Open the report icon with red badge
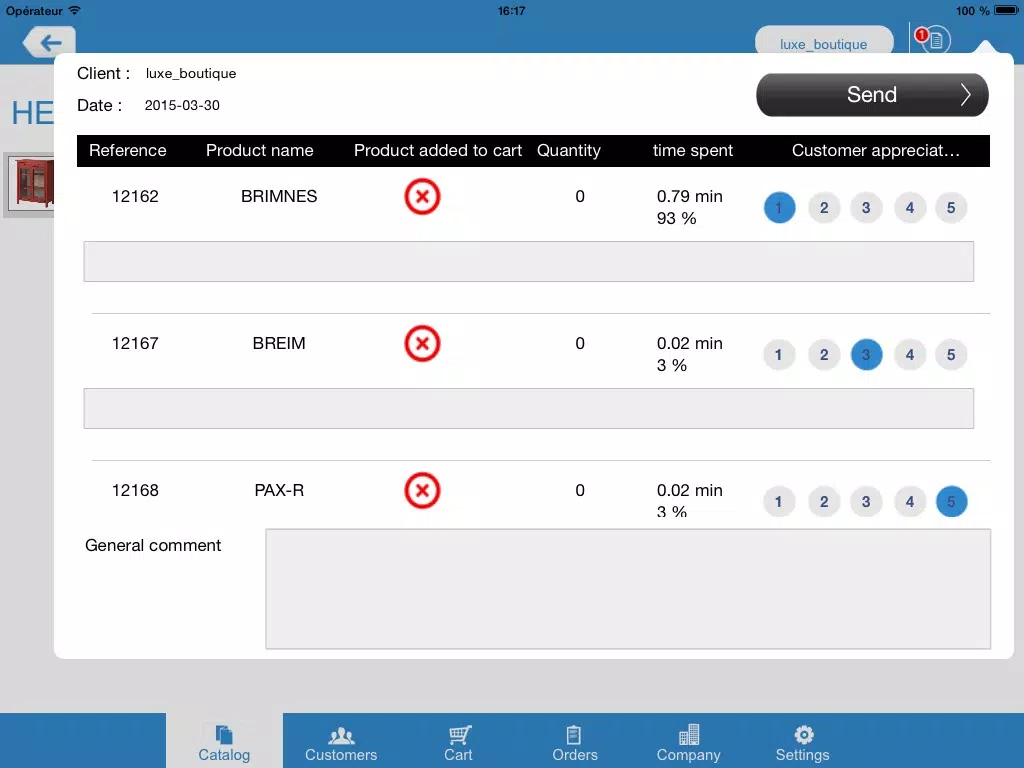The image size is (1024, 768). (x=932, y=40)
